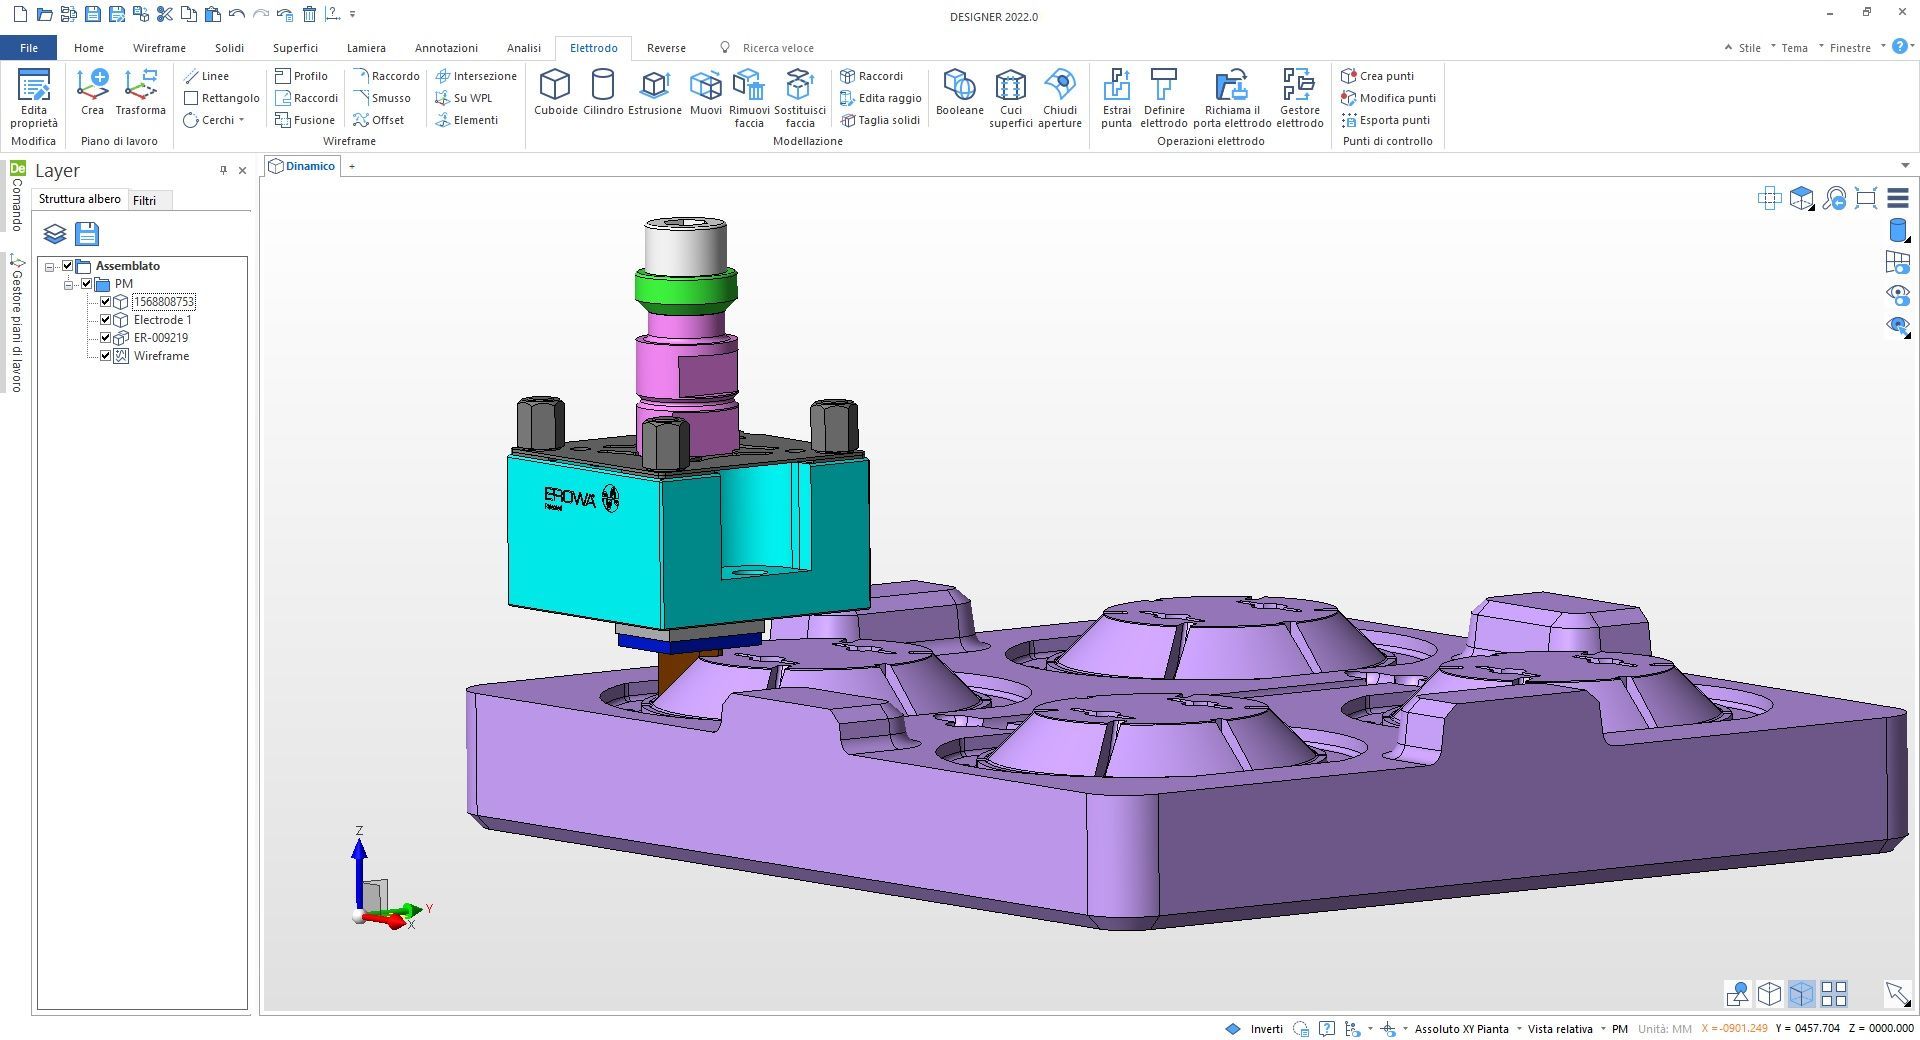Switch to the Home ribbon tab
This screenshot has height=1040, width=1920.
tap(89, 48)
